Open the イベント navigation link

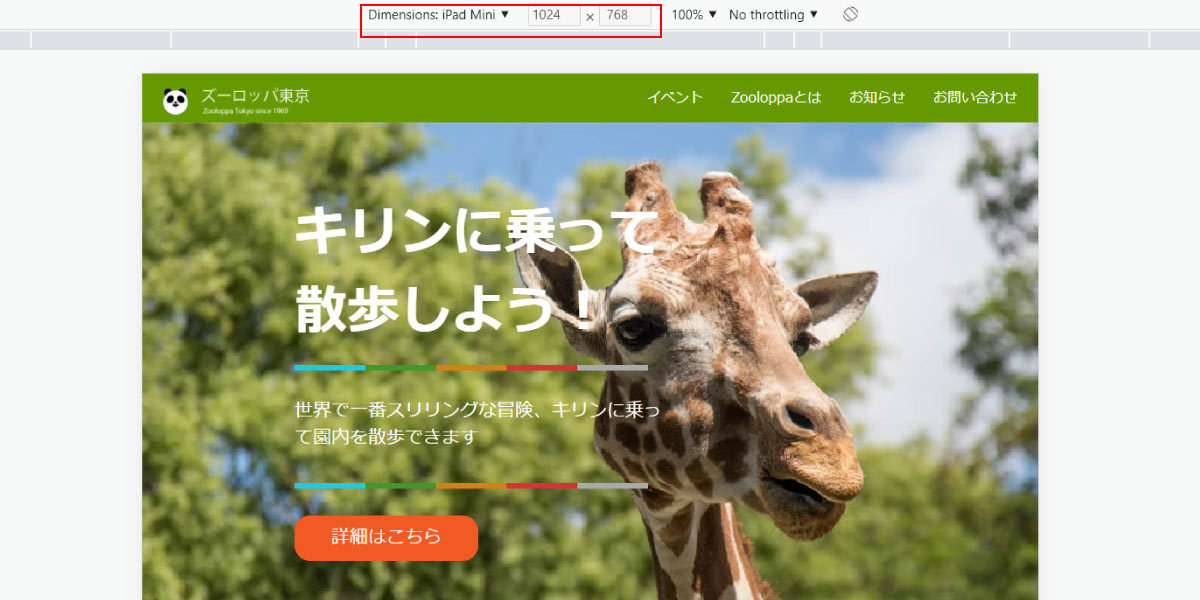pyautogui.click(x=675, y=97)
